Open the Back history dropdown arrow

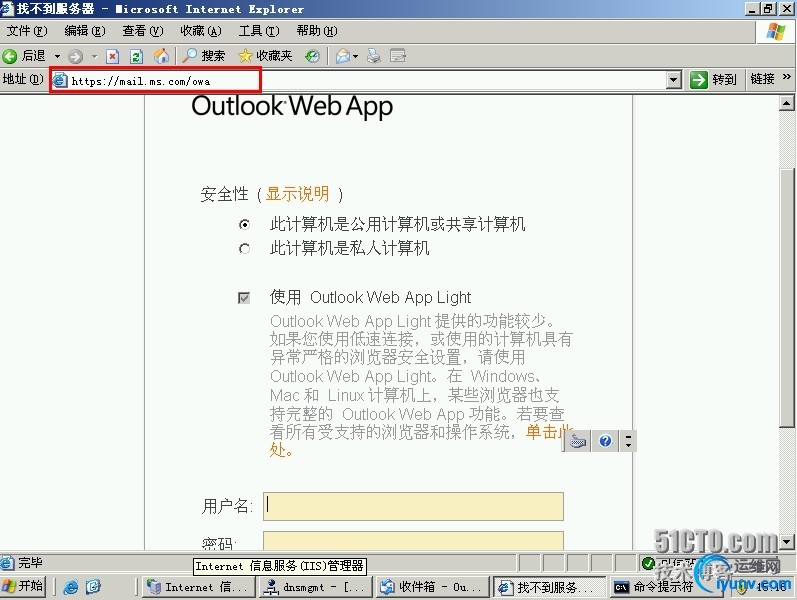pyautogui.click(x=57, y=56)
